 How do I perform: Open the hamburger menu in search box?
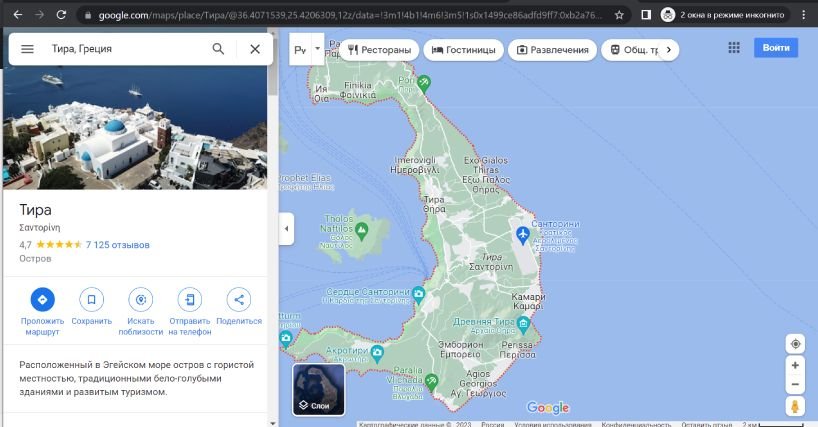click(27, 49)
